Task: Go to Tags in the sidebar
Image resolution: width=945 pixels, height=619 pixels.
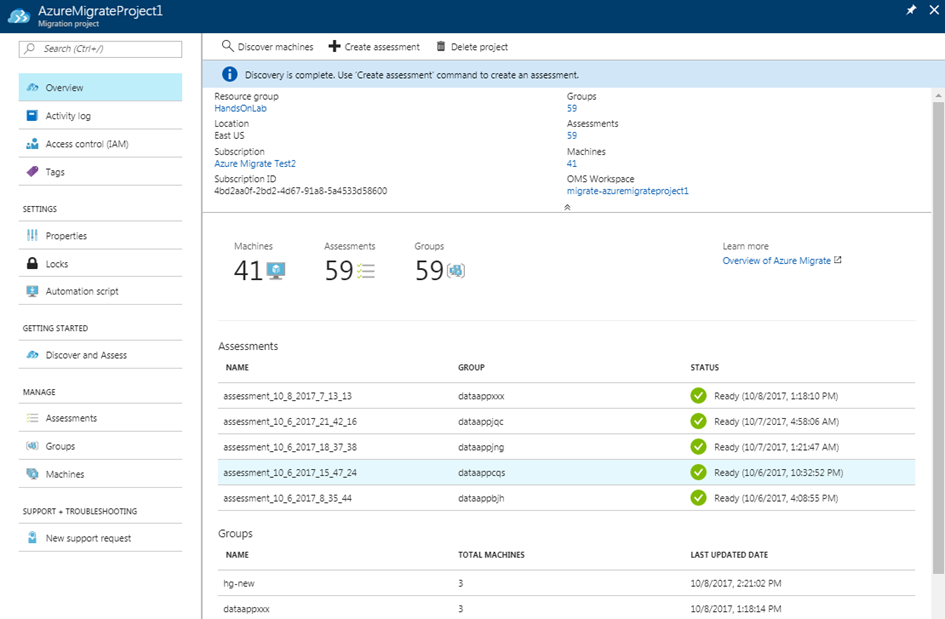Action: click(100, 172)
